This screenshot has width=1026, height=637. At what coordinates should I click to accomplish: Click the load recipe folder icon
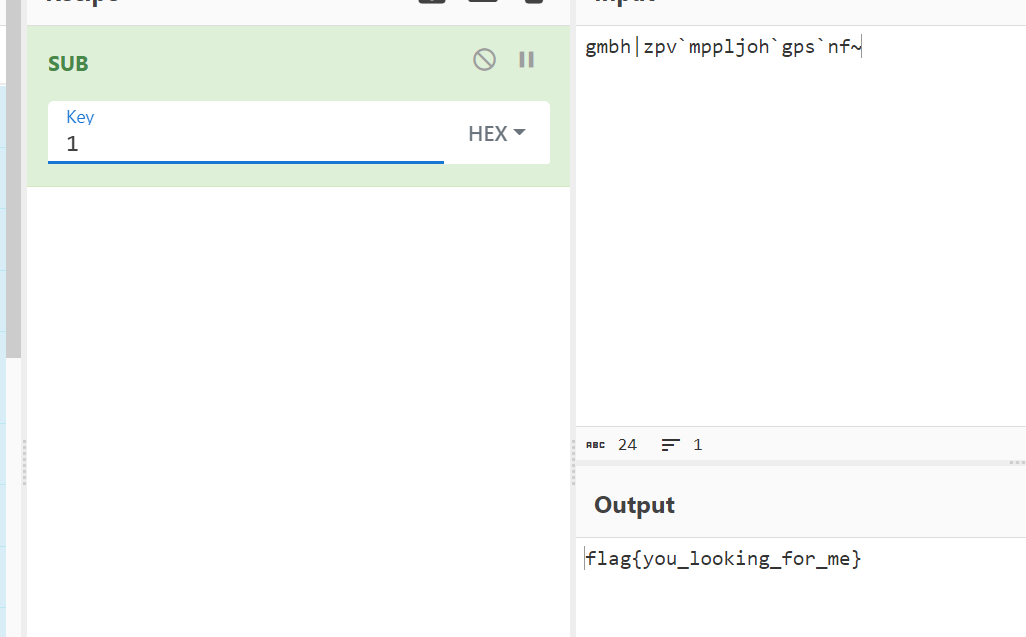click(483, 2)
